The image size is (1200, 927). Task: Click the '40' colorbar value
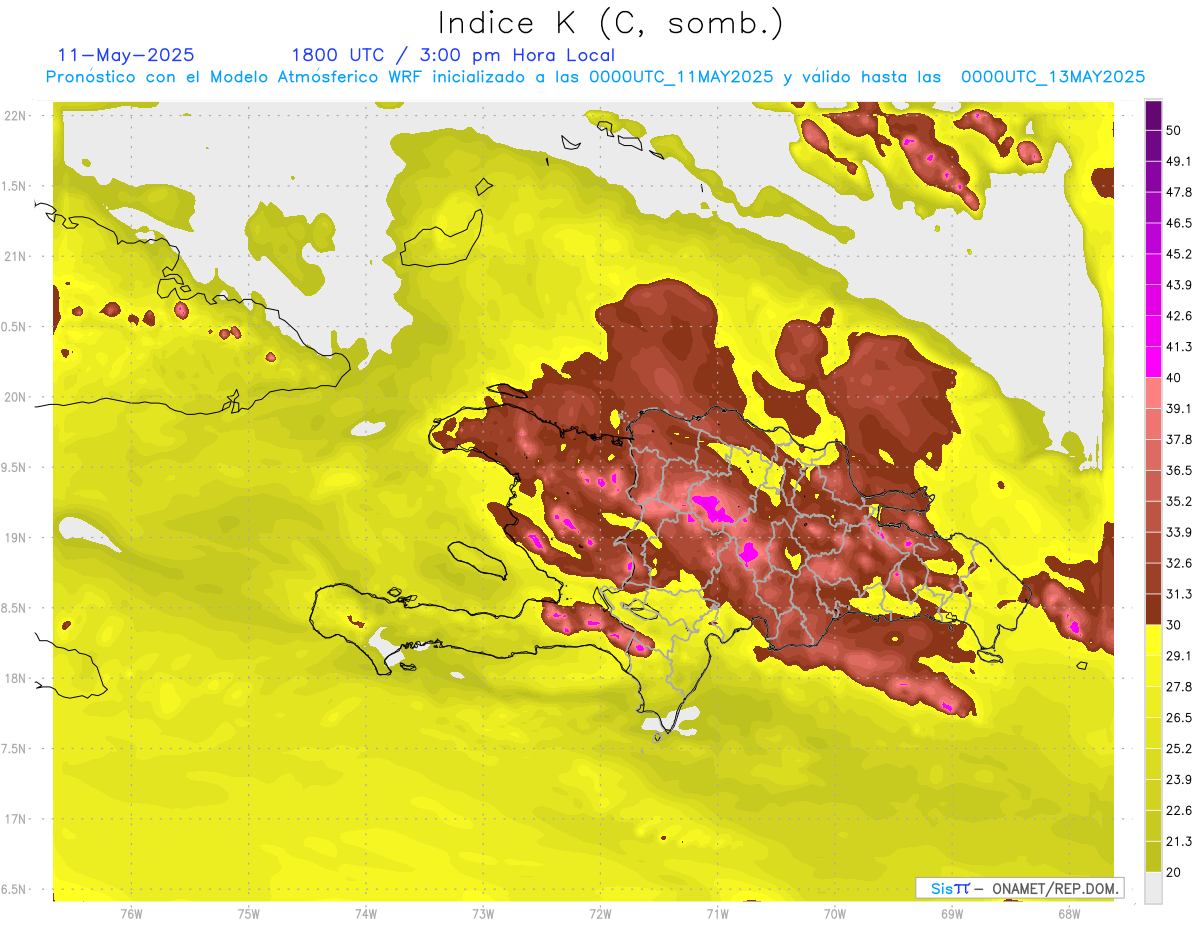(1173, 377)
